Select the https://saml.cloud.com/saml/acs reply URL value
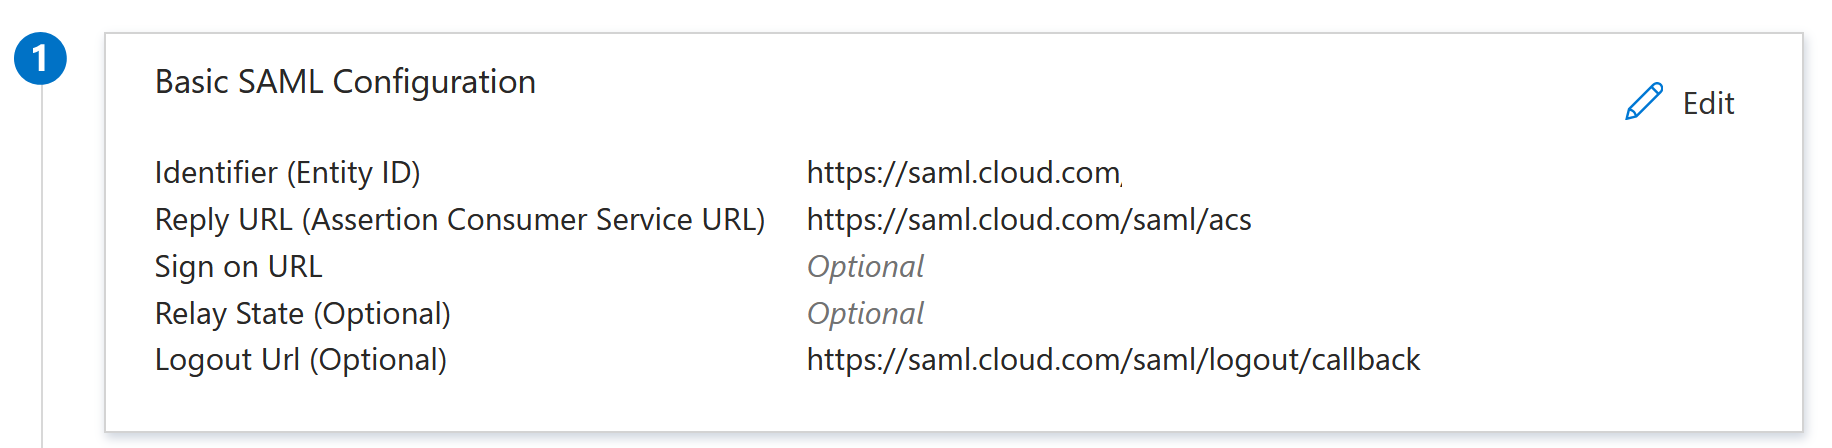This screenshot has width=1832, height=448. pyautogui.click(x=1028, y=220)
